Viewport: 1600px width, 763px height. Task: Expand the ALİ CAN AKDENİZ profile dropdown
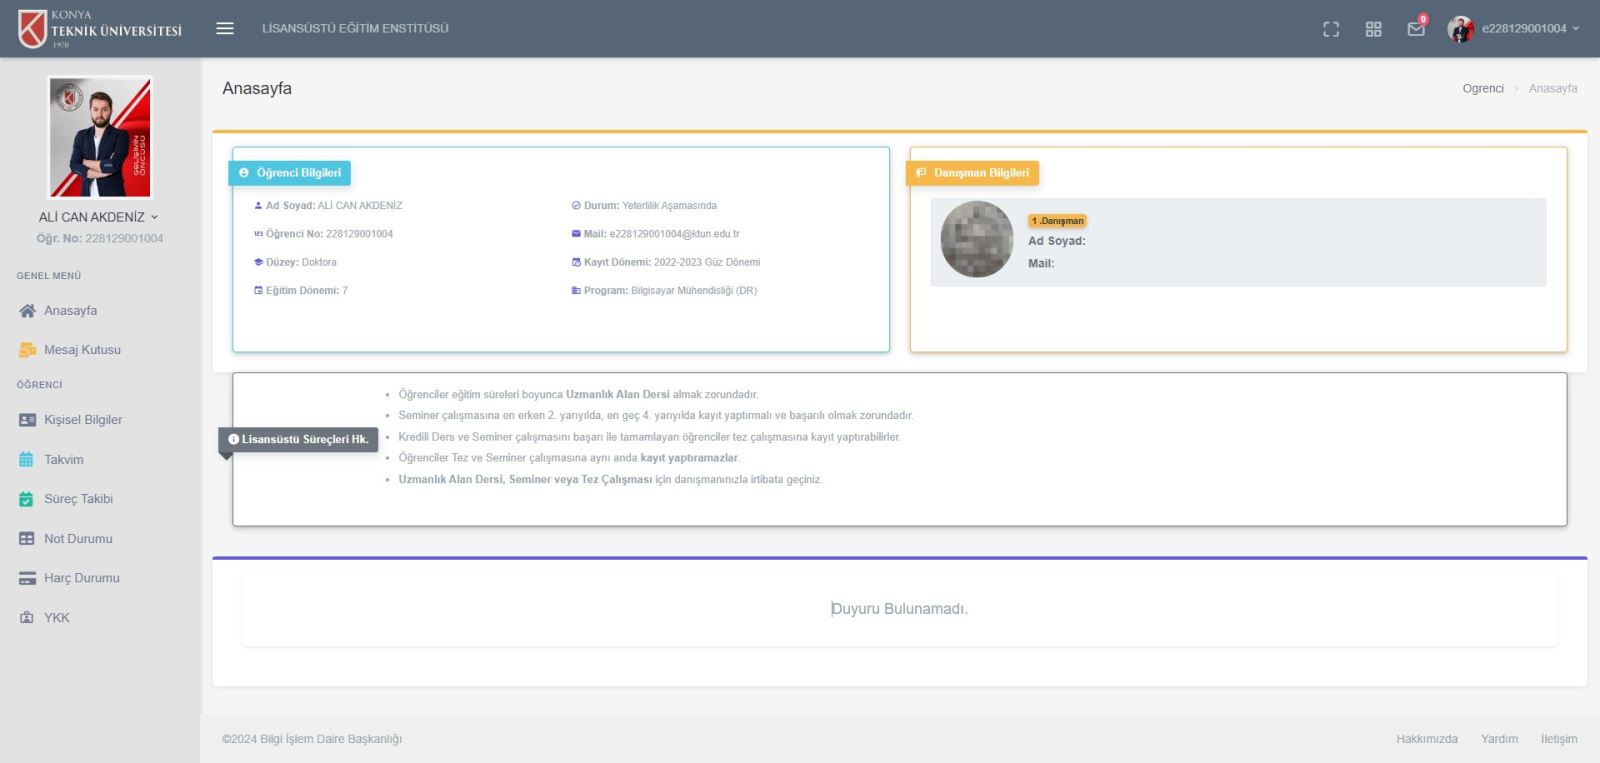[98, 217]
